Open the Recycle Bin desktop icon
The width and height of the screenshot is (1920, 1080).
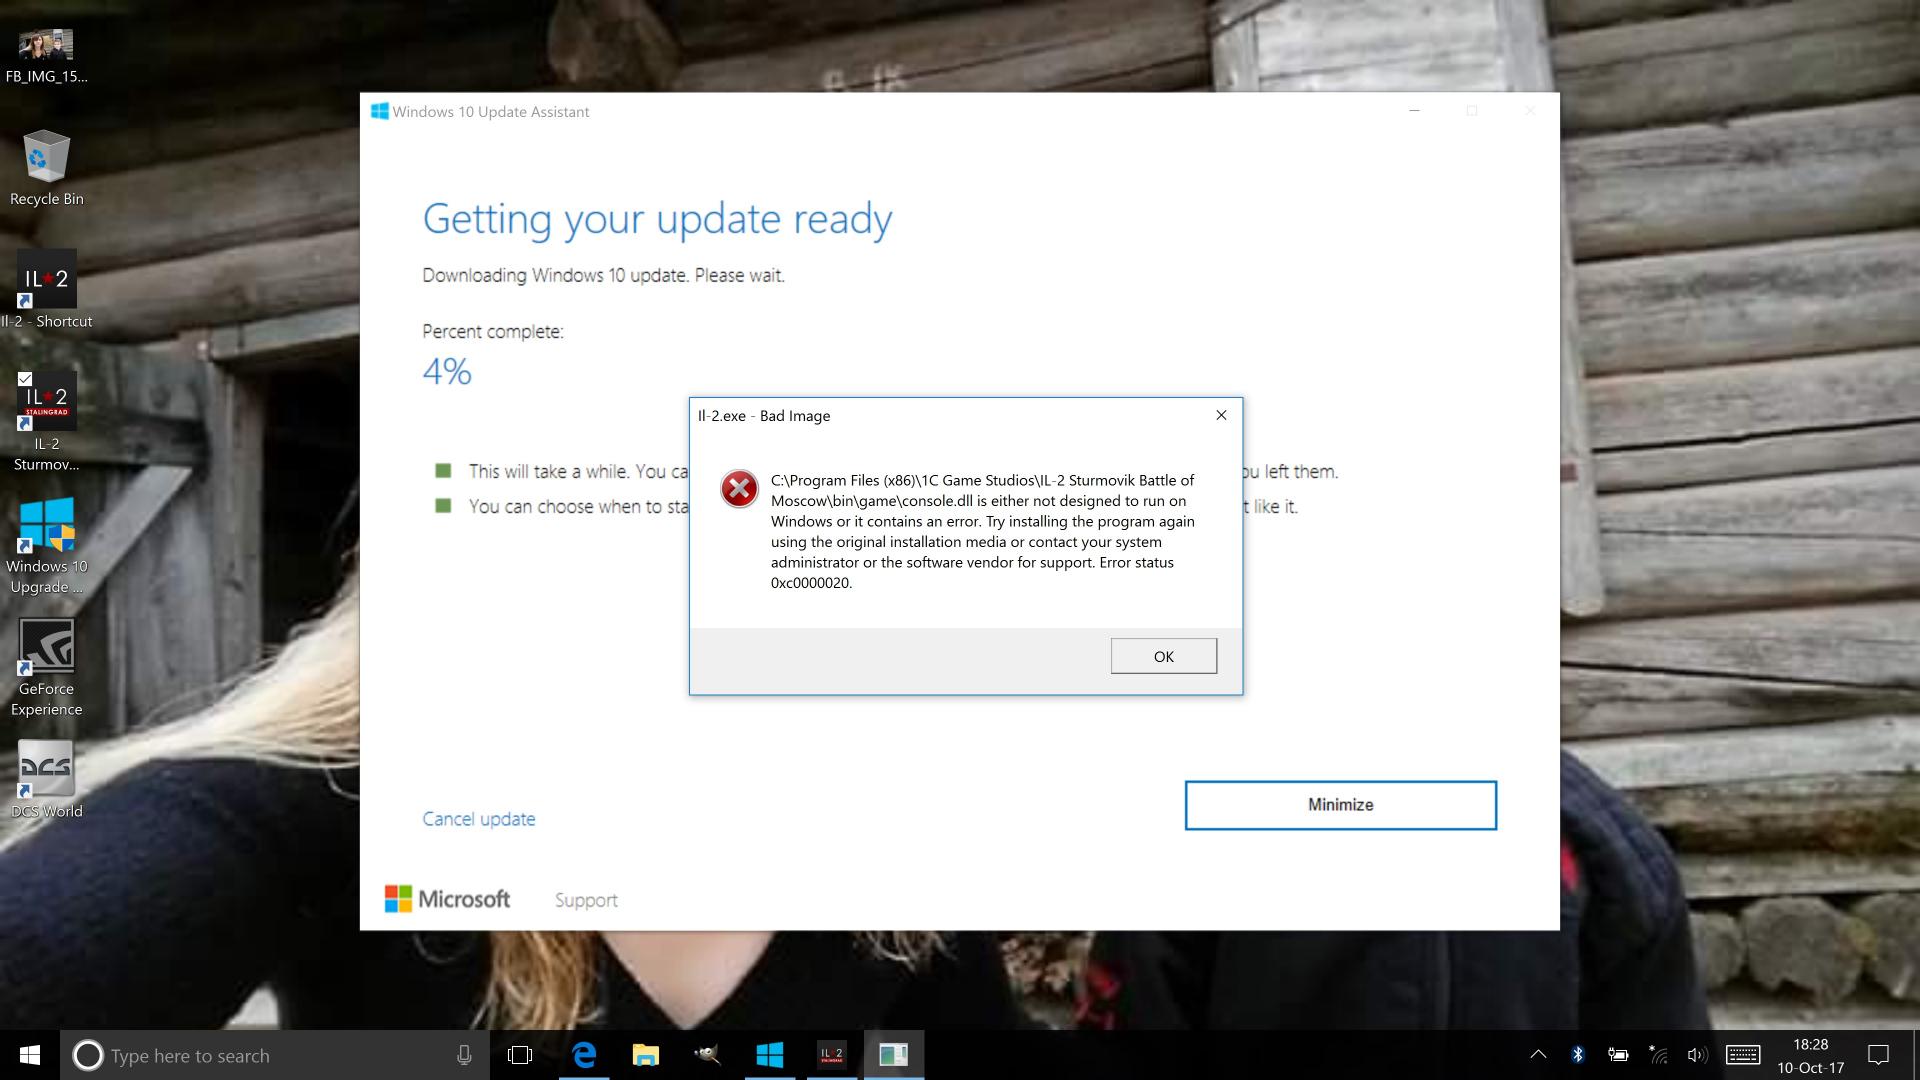(46, 160)
